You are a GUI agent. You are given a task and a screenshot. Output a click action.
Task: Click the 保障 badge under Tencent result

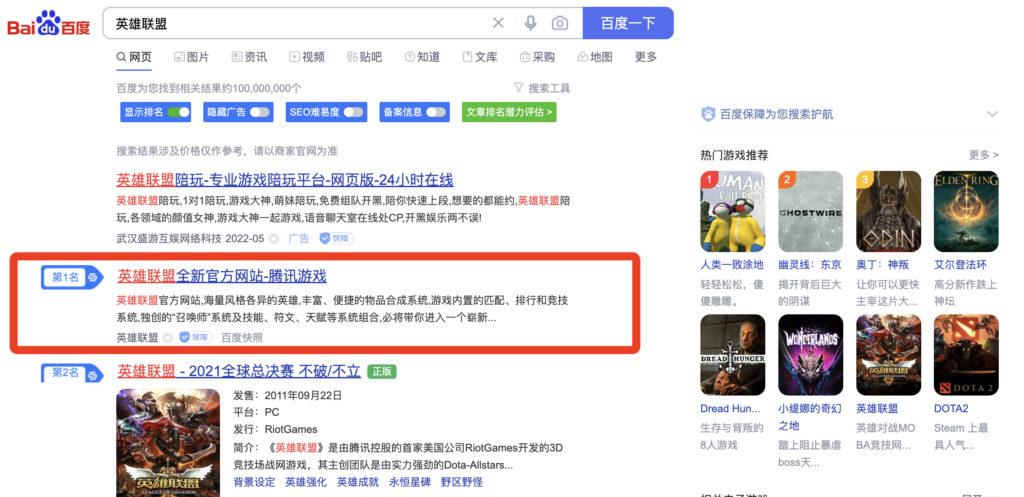tap(196, 337)
